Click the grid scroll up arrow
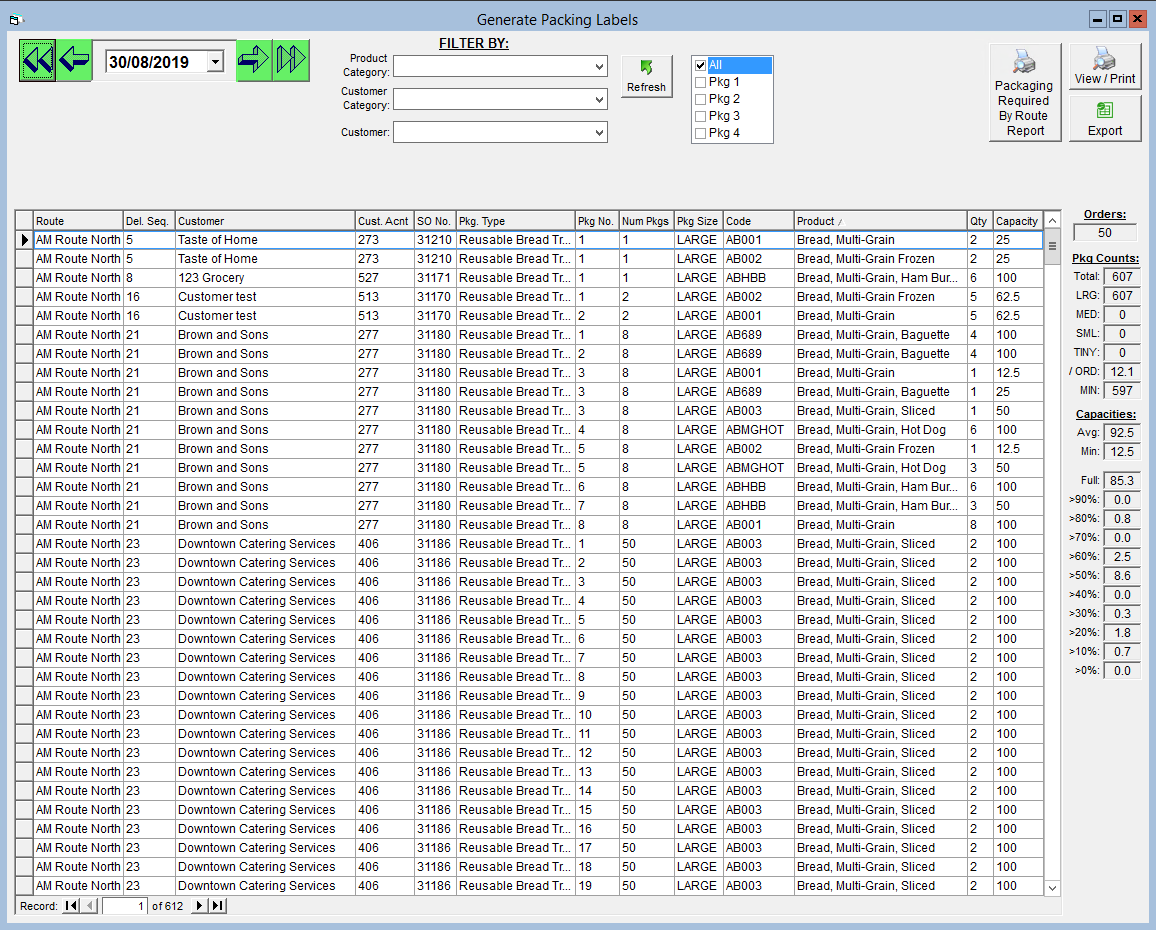Screen dimensions: 1156x930 coord(1053,221)
